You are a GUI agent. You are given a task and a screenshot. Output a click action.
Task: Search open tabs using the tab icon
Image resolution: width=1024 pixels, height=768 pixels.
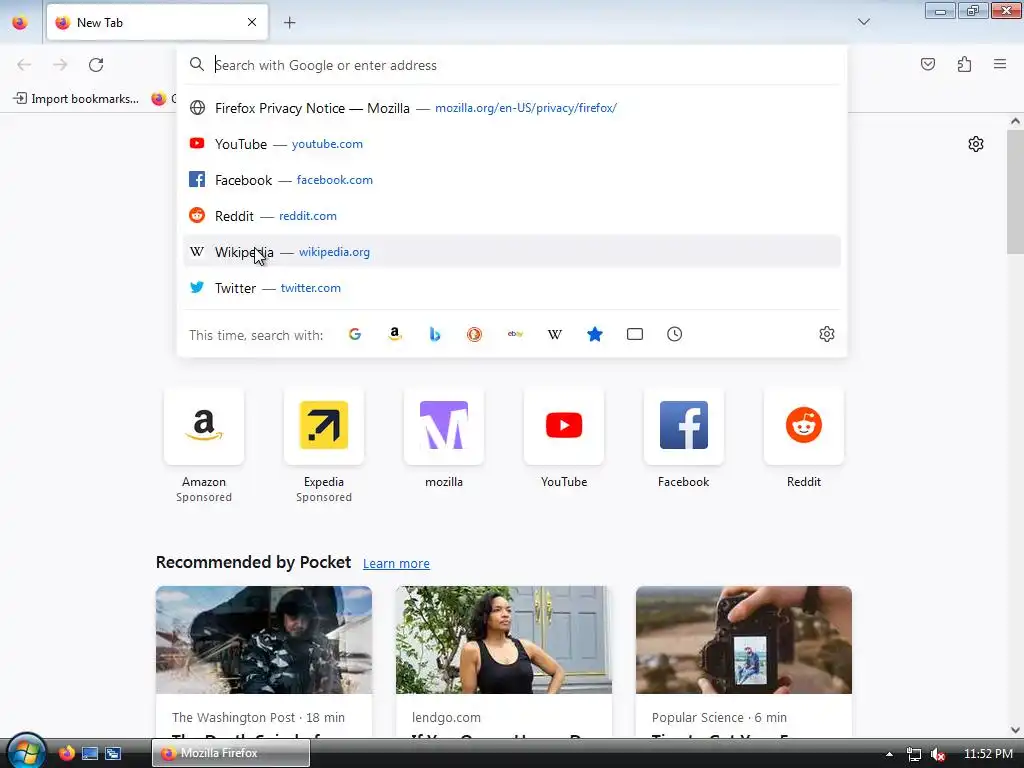pos(635,334)
